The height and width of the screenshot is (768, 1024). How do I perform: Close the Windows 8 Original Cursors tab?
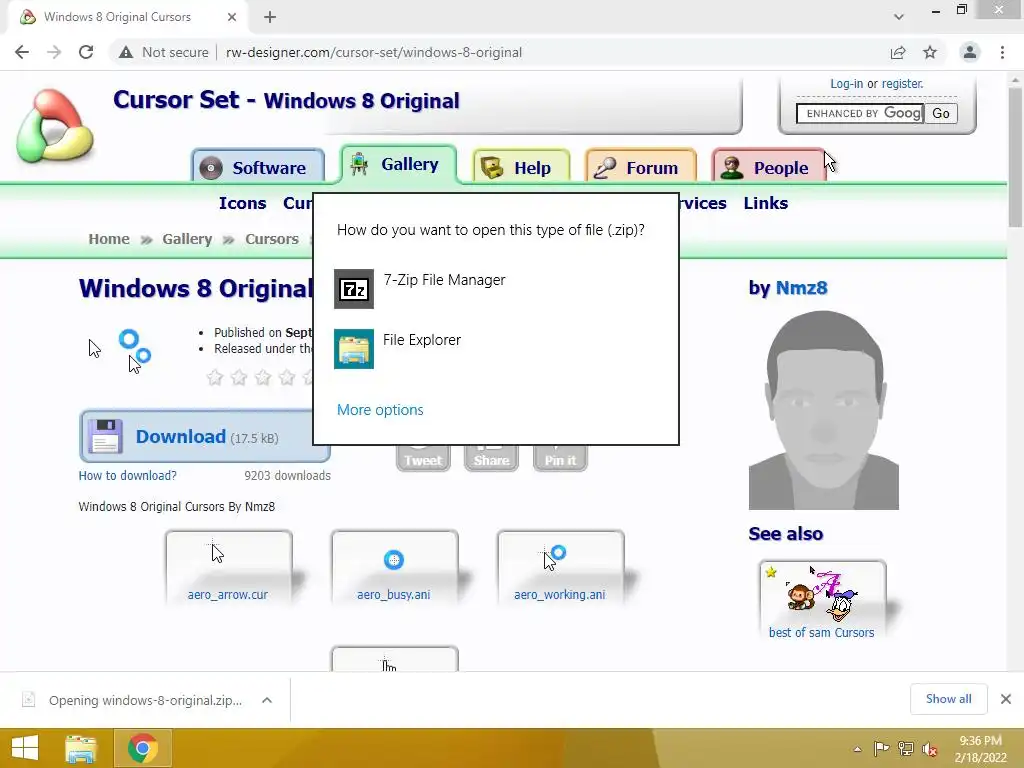(232, 17)
